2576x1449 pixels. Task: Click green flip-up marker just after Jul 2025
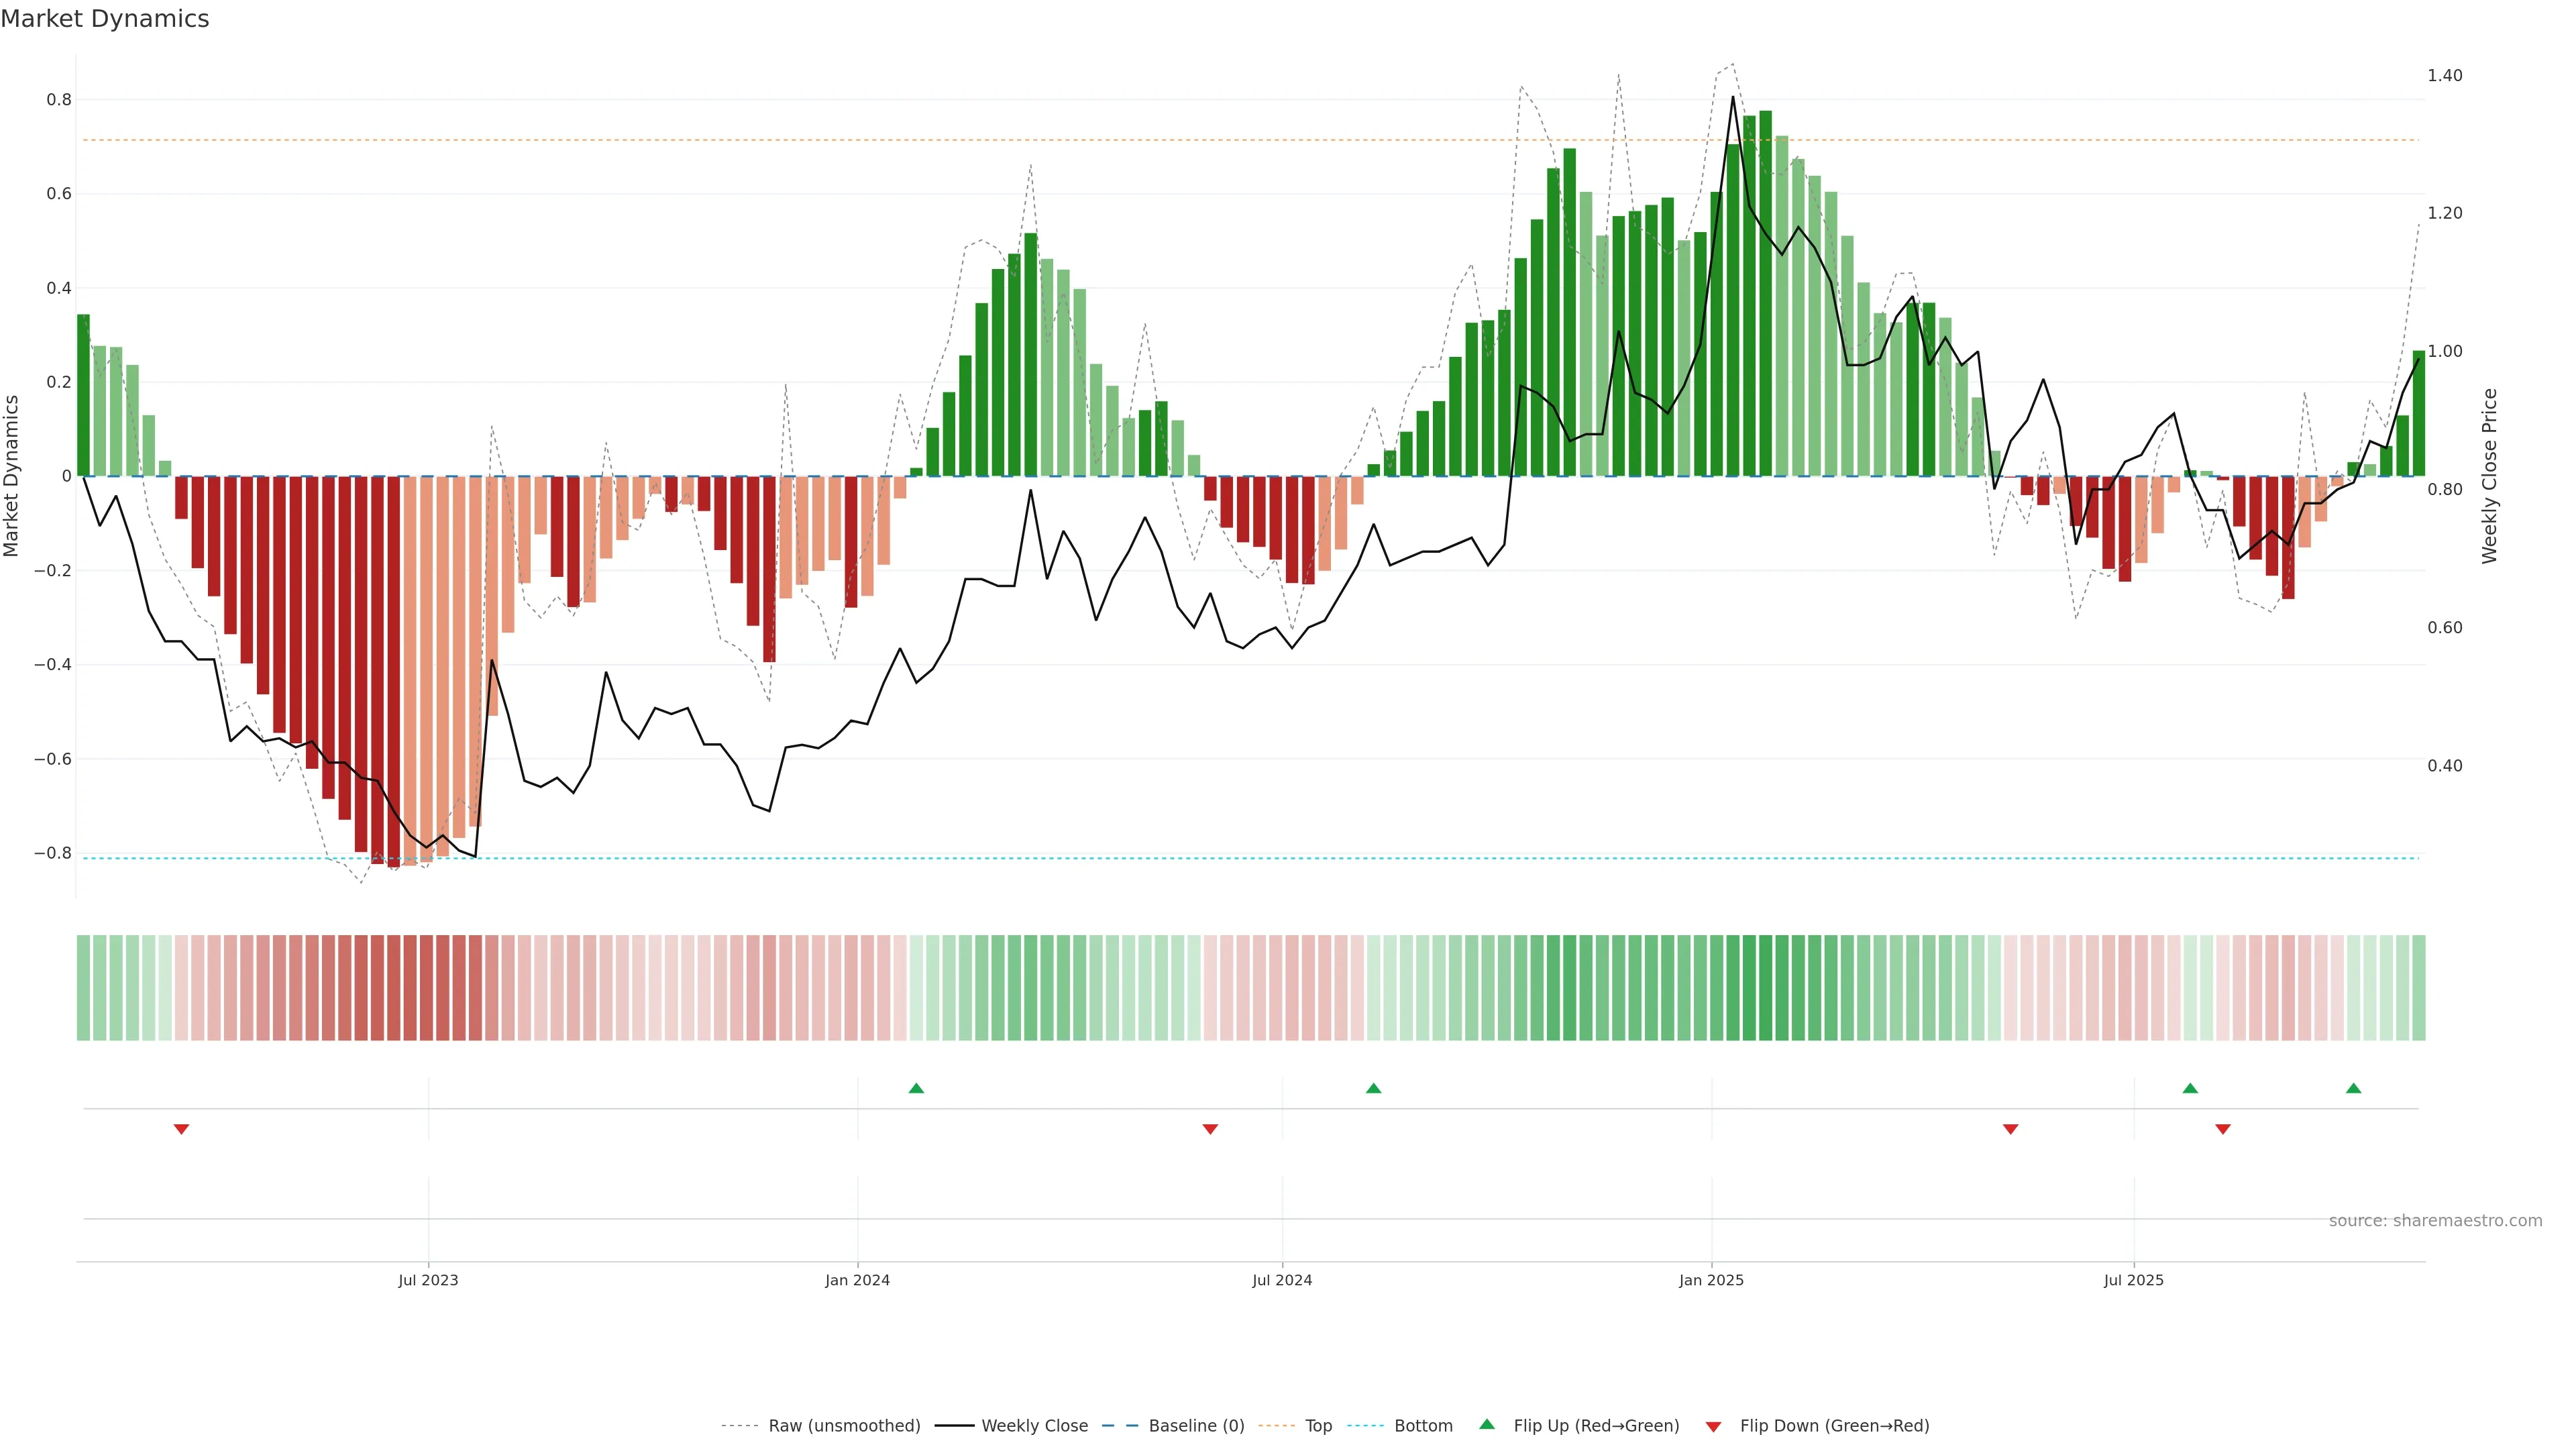click(2190, 1088)
